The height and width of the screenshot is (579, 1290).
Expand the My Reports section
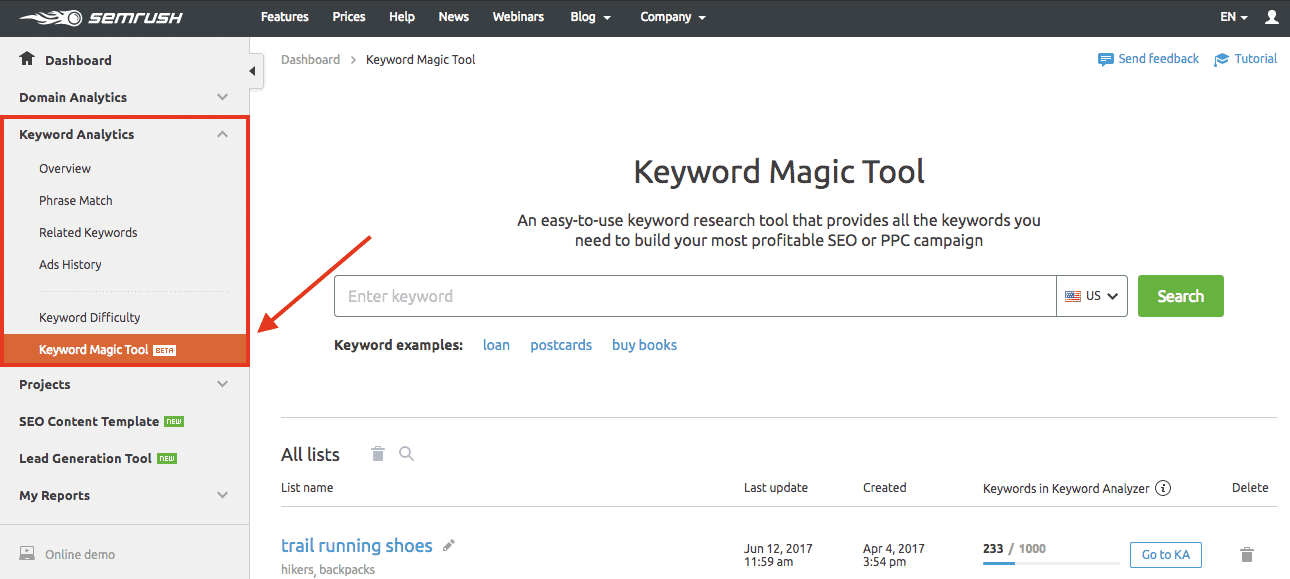(x=222, y=495)
